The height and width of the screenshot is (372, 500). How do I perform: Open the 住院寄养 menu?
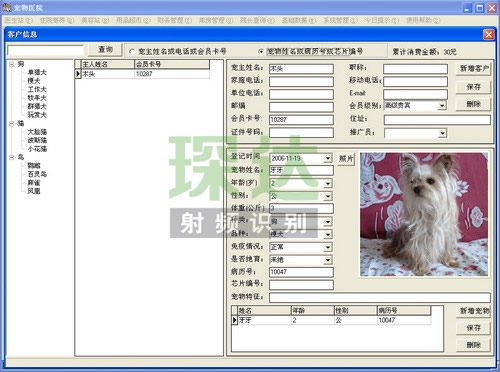57,20
